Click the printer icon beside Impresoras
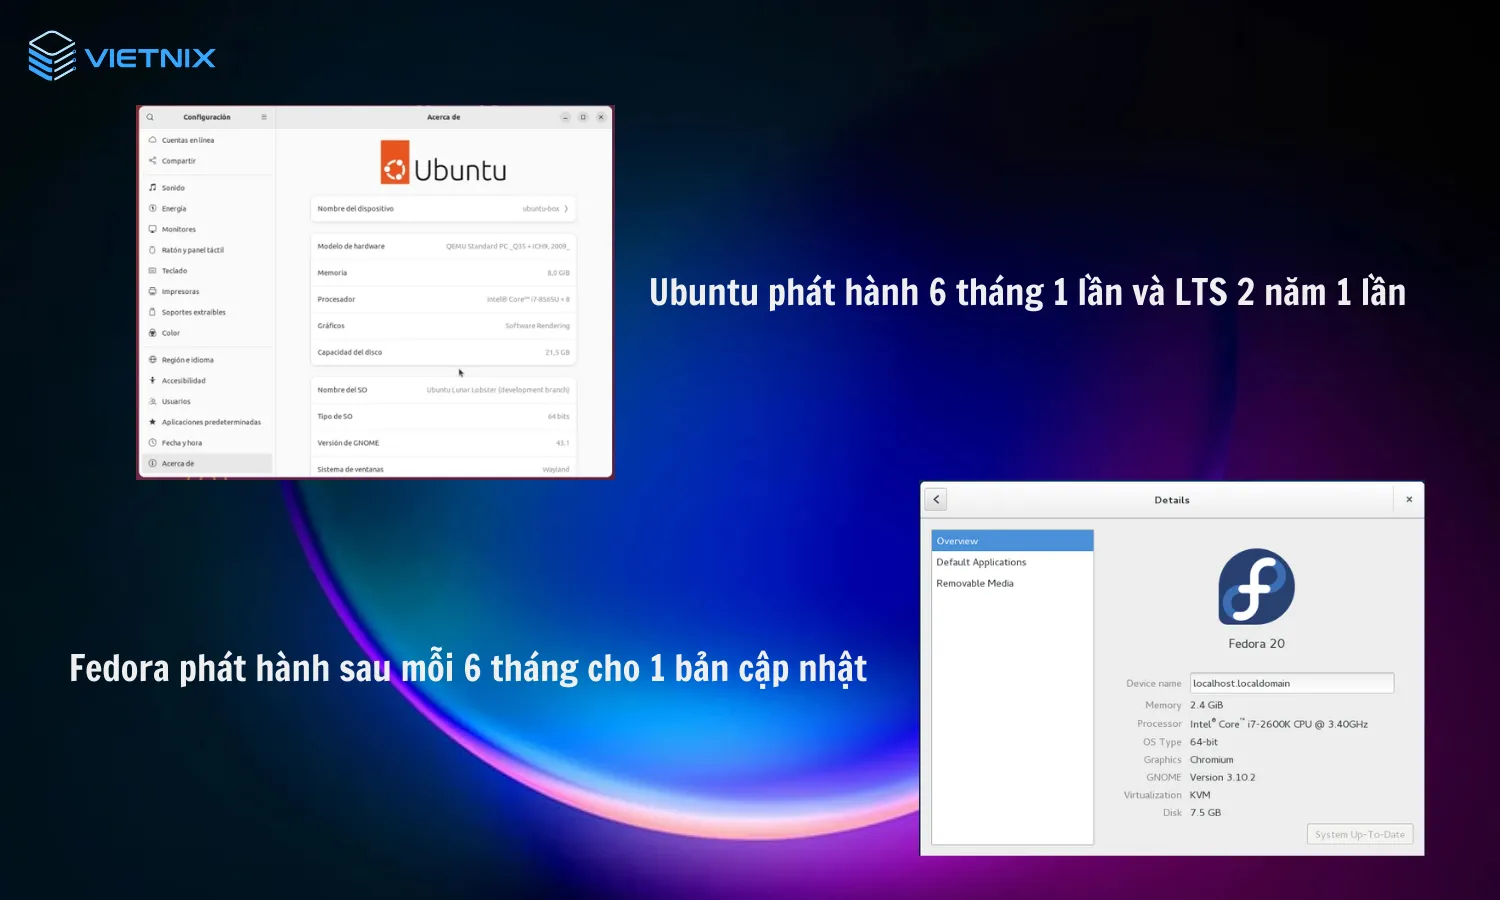 point(153,292)
